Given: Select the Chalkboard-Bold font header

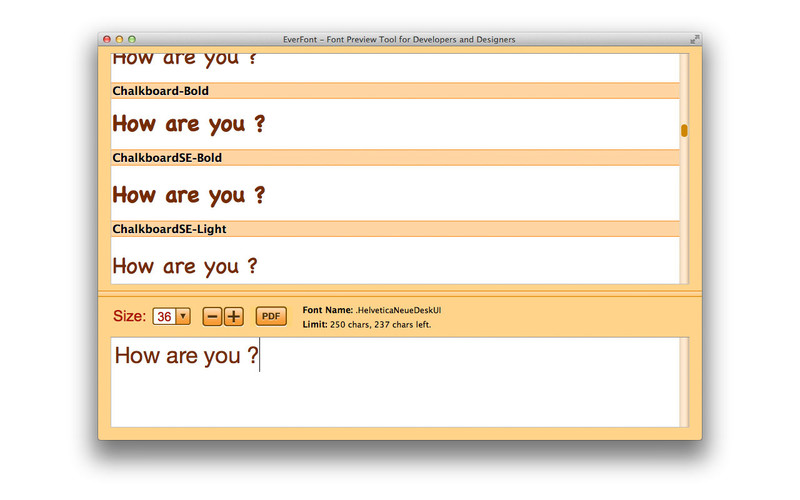Looking at the screenshot, I should pos(395,91).
